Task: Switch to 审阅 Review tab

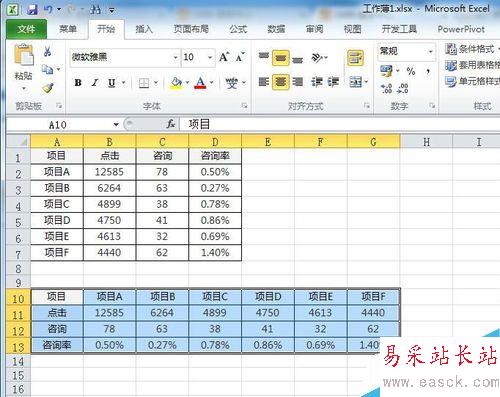Action: (315, 29)
